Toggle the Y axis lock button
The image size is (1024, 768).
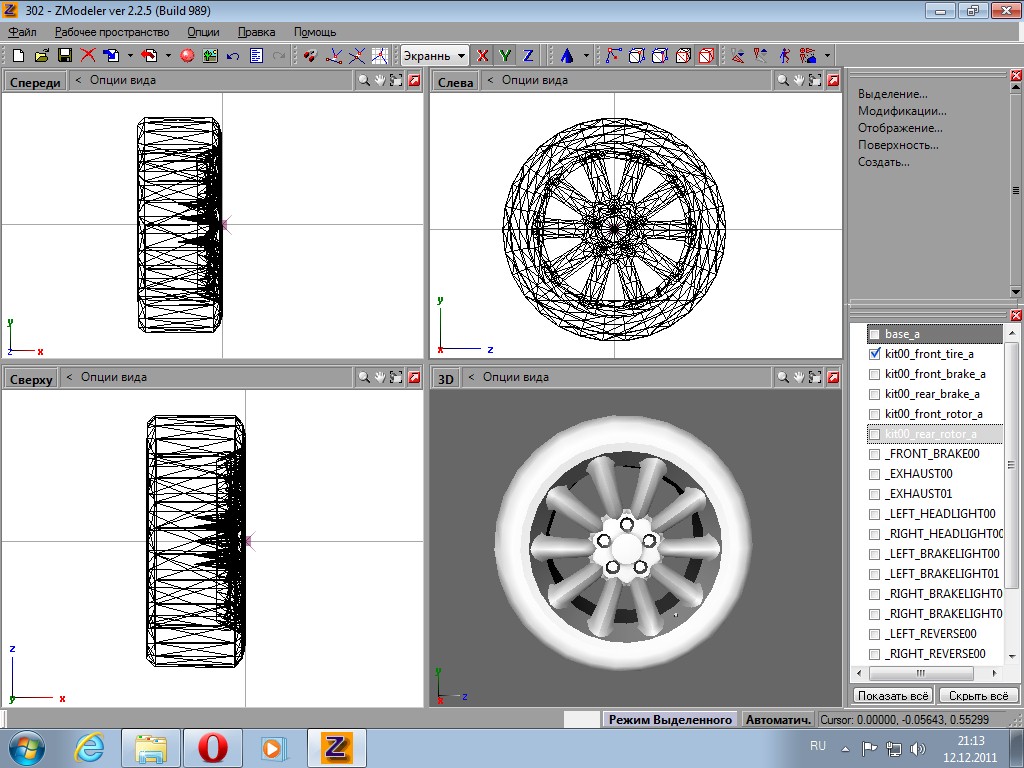click(x=505, y=56)
